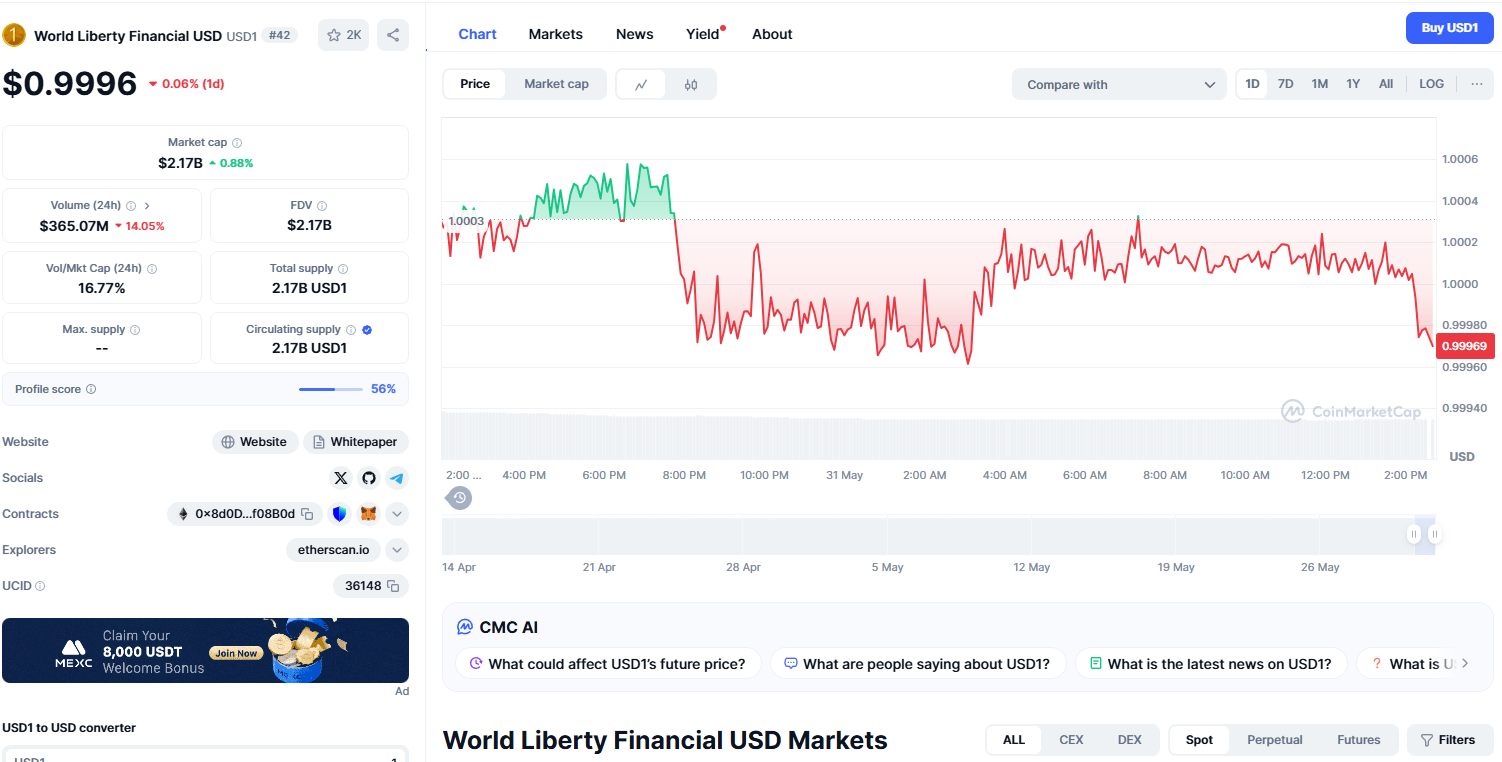Copy the contract address with the copy icon
Viewport: 1502px width, 762px height.
pos(307,513)
